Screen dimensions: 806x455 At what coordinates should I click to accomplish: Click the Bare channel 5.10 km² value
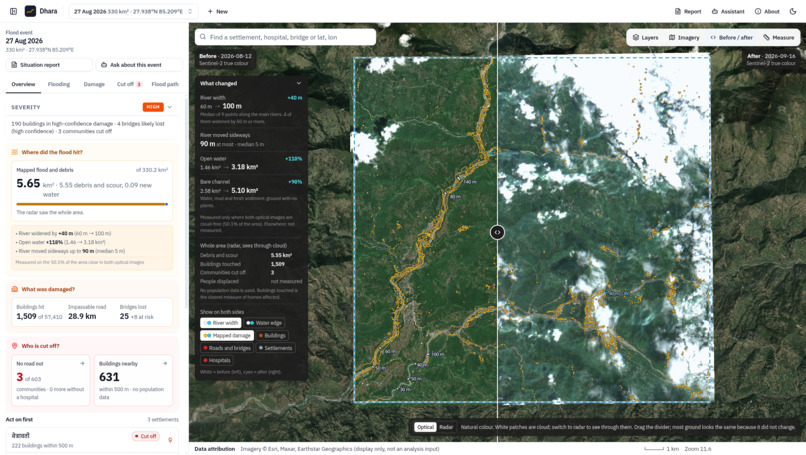[245, 190]
